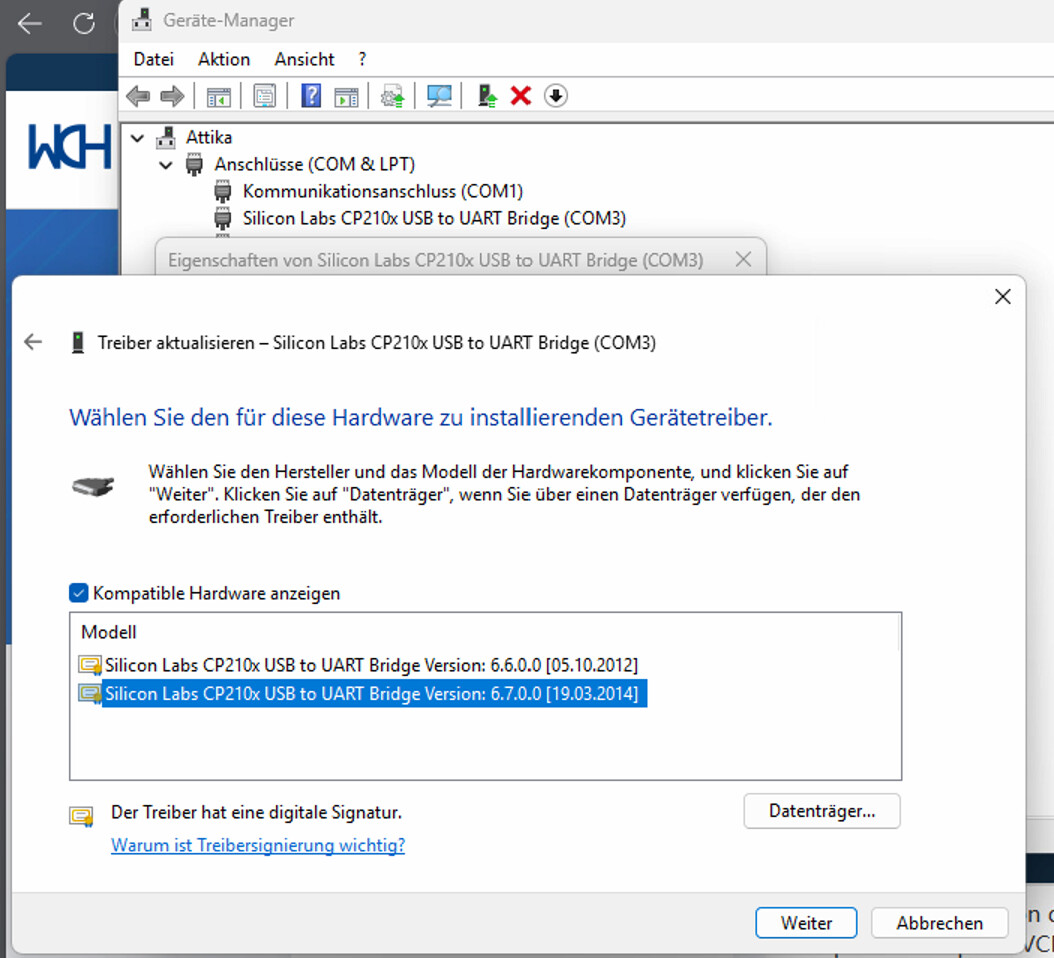Open the Ansicht menu
This screenshot has width=1054, height=958.
pos(304,59)
